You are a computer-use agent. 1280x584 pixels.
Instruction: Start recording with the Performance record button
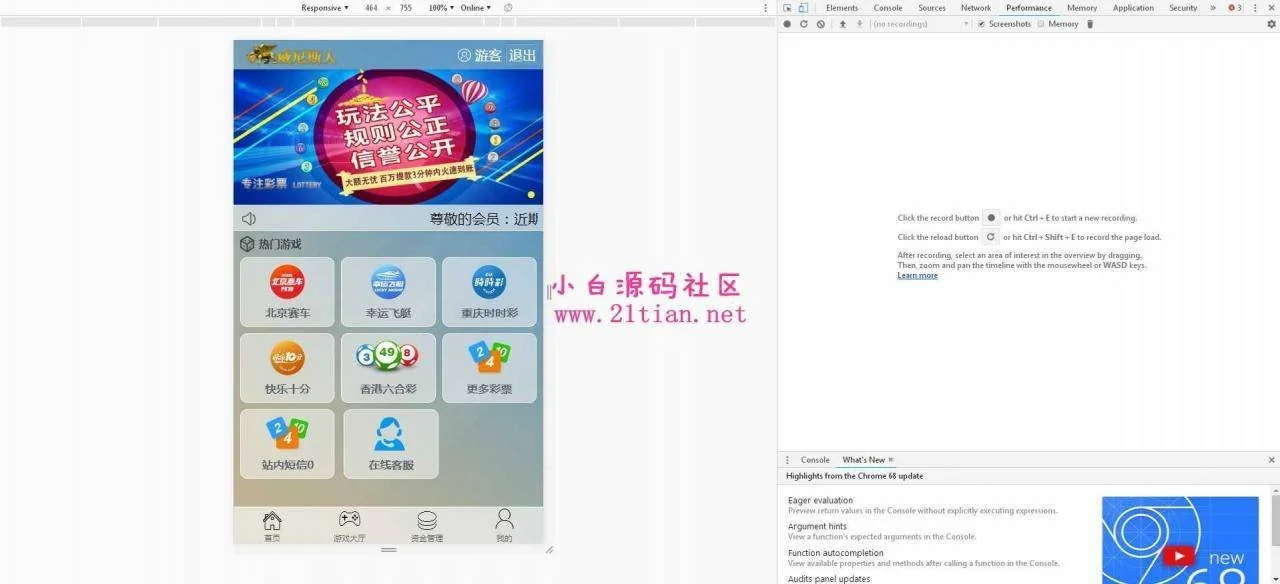coord(787,24)
